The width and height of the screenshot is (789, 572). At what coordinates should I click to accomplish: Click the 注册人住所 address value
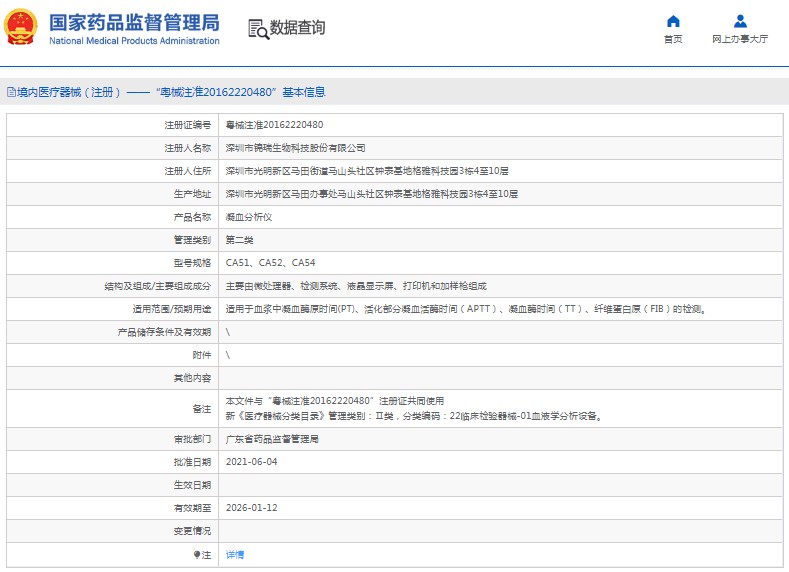[367, 171]
